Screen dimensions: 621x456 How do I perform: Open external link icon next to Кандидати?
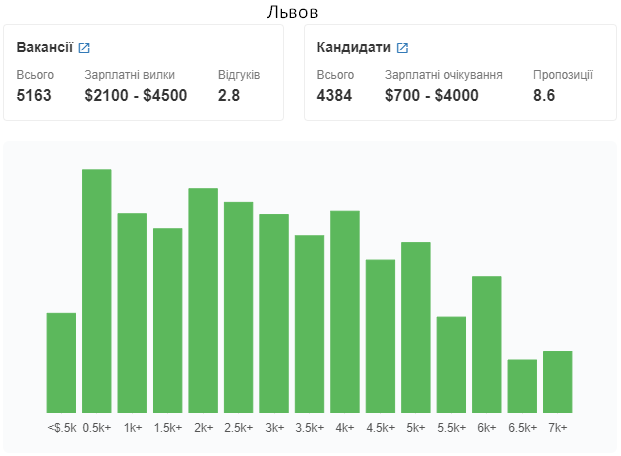(402, 48)
